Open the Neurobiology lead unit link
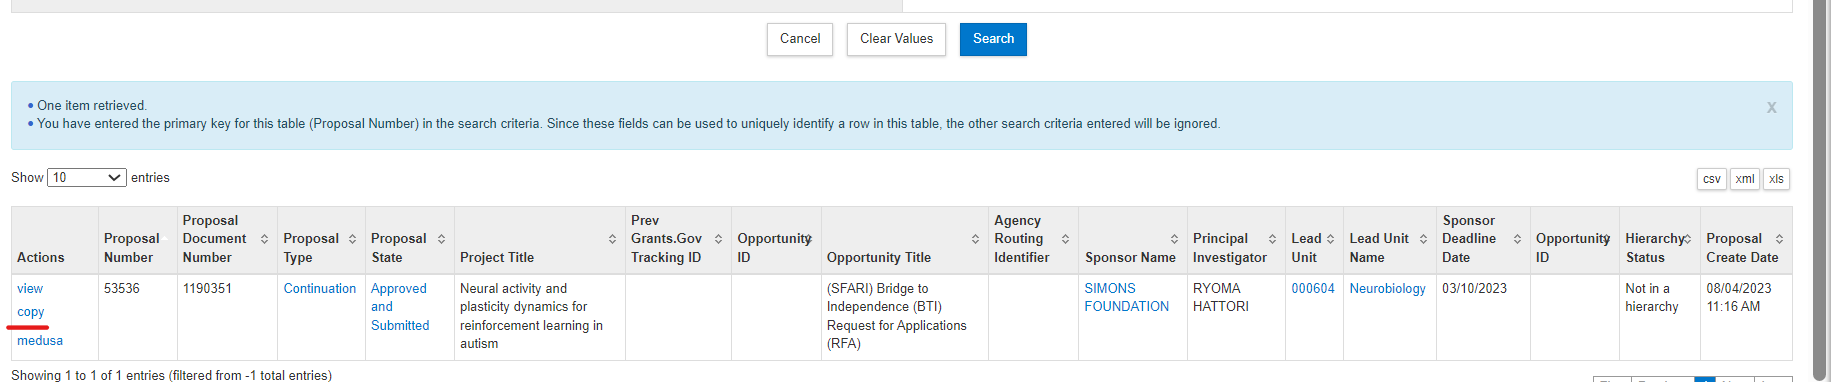 pyautogui.click(x=1388, y=288)
